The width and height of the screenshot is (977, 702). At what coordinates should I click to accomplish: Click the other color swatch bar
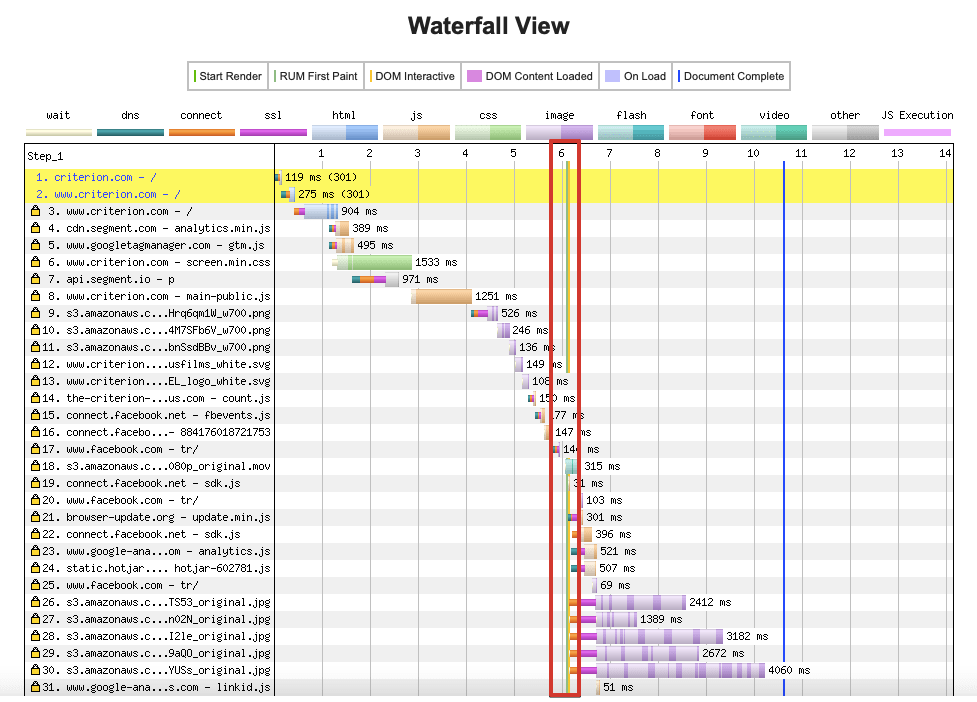(x=846, y=132)
